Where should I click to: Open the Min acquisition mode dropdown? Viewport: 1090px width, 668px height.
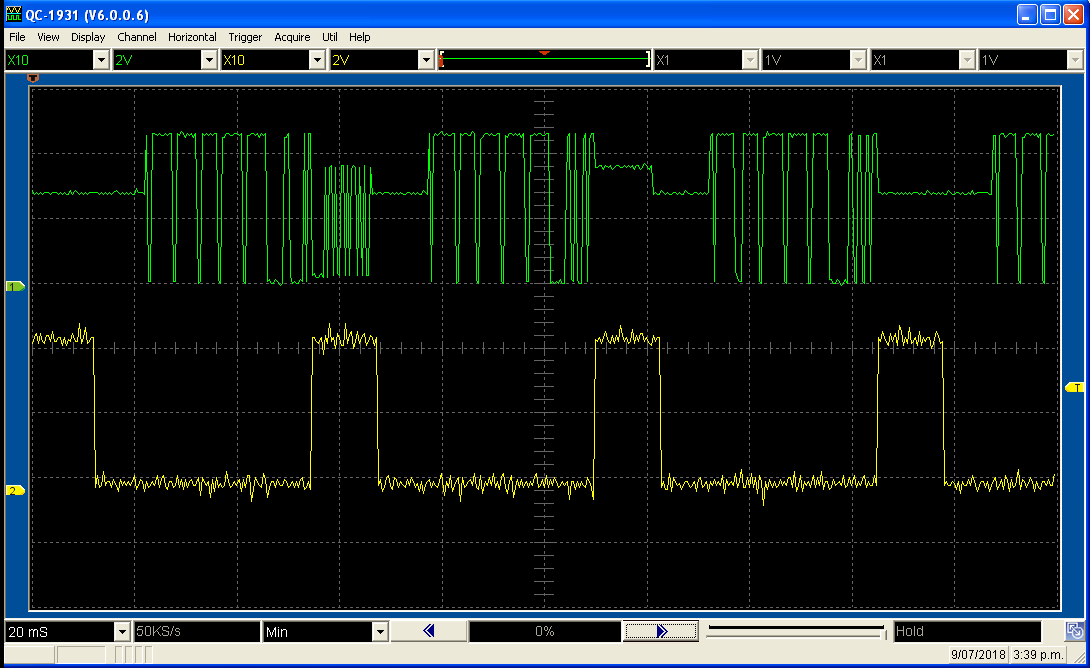(379, 631)
